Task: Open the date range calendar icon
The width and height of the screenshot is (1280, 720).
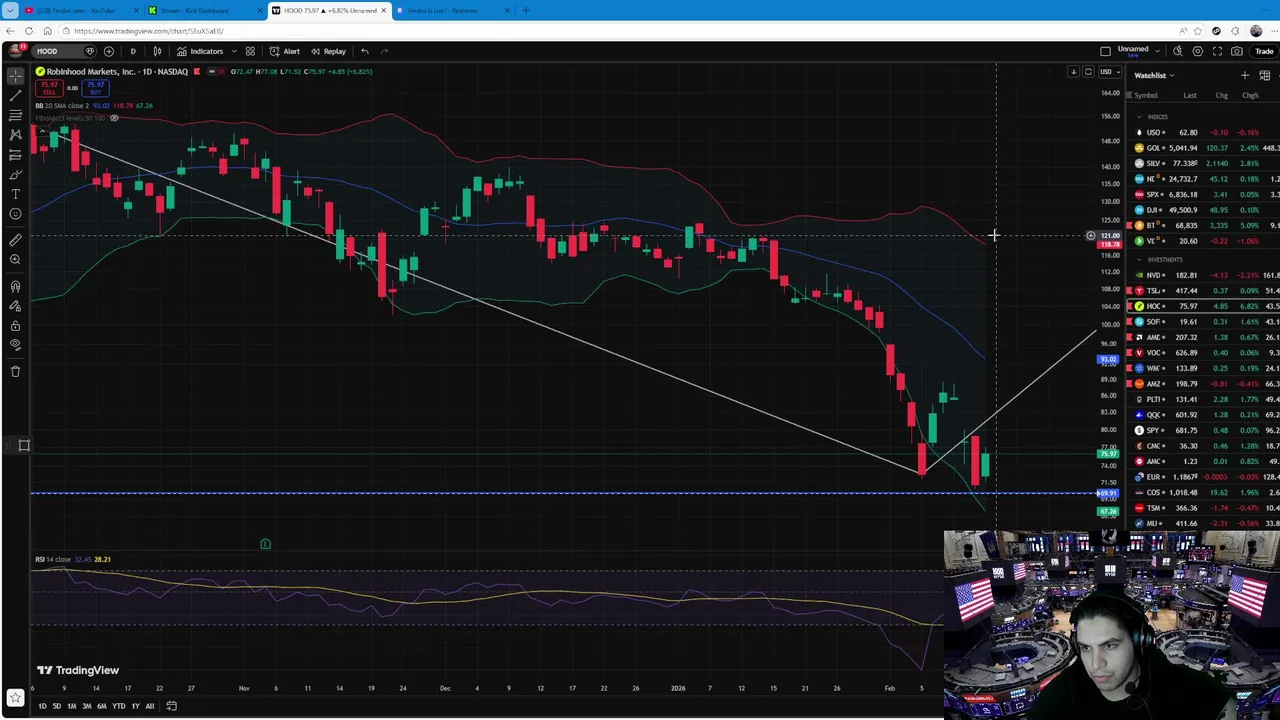Action: click(x=171, y=706)
